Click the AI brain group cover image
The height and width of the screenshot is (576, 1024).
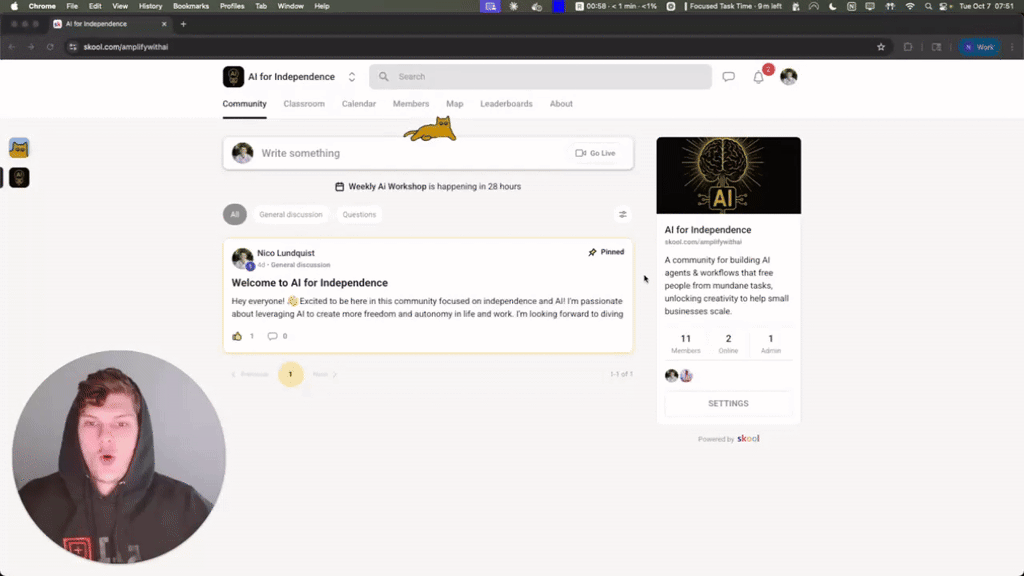728,175
